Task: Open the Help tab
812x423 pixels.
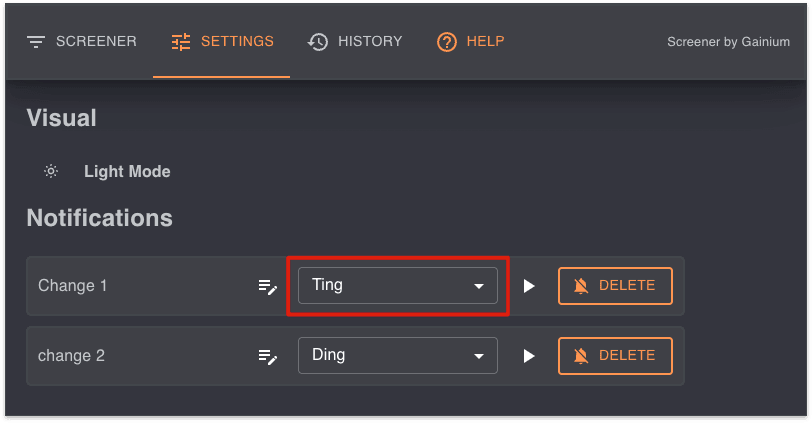Action: point(471,42)
